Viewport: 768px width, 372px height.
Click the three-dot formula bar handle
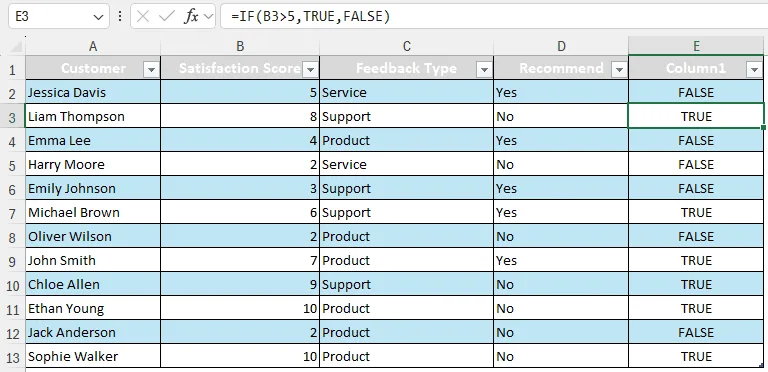[x=120, y=17]
